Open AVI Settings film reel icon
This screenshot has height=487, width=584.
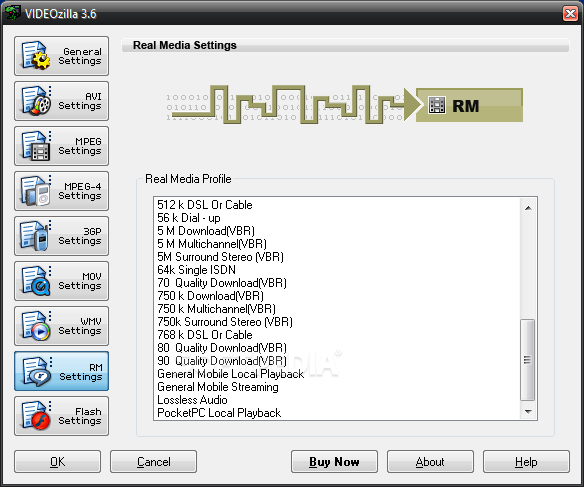coord(36,101)
